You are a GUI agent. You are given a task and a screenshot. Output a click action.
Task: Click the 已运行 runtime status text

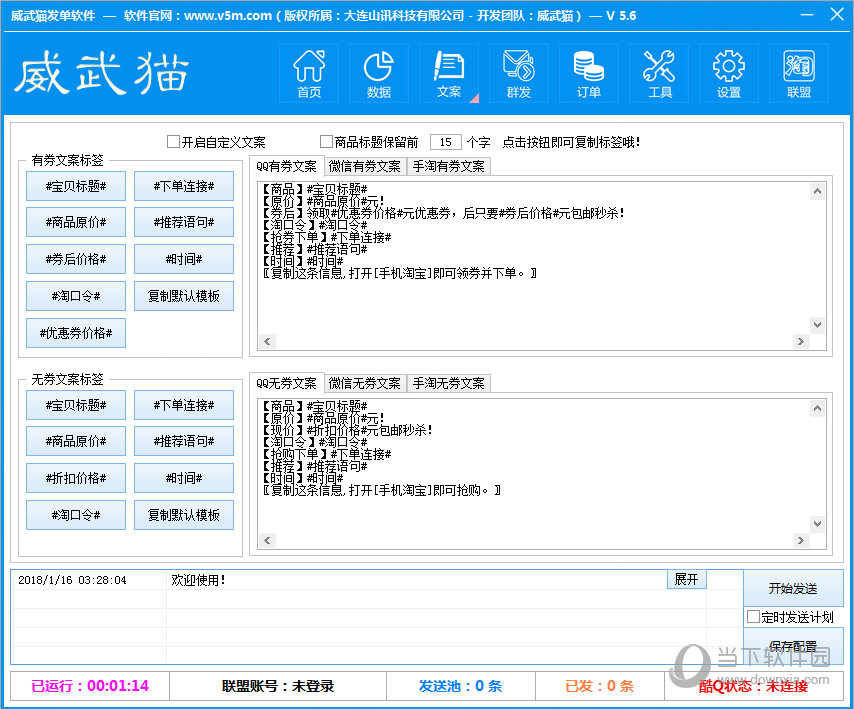tap(90, 686)
